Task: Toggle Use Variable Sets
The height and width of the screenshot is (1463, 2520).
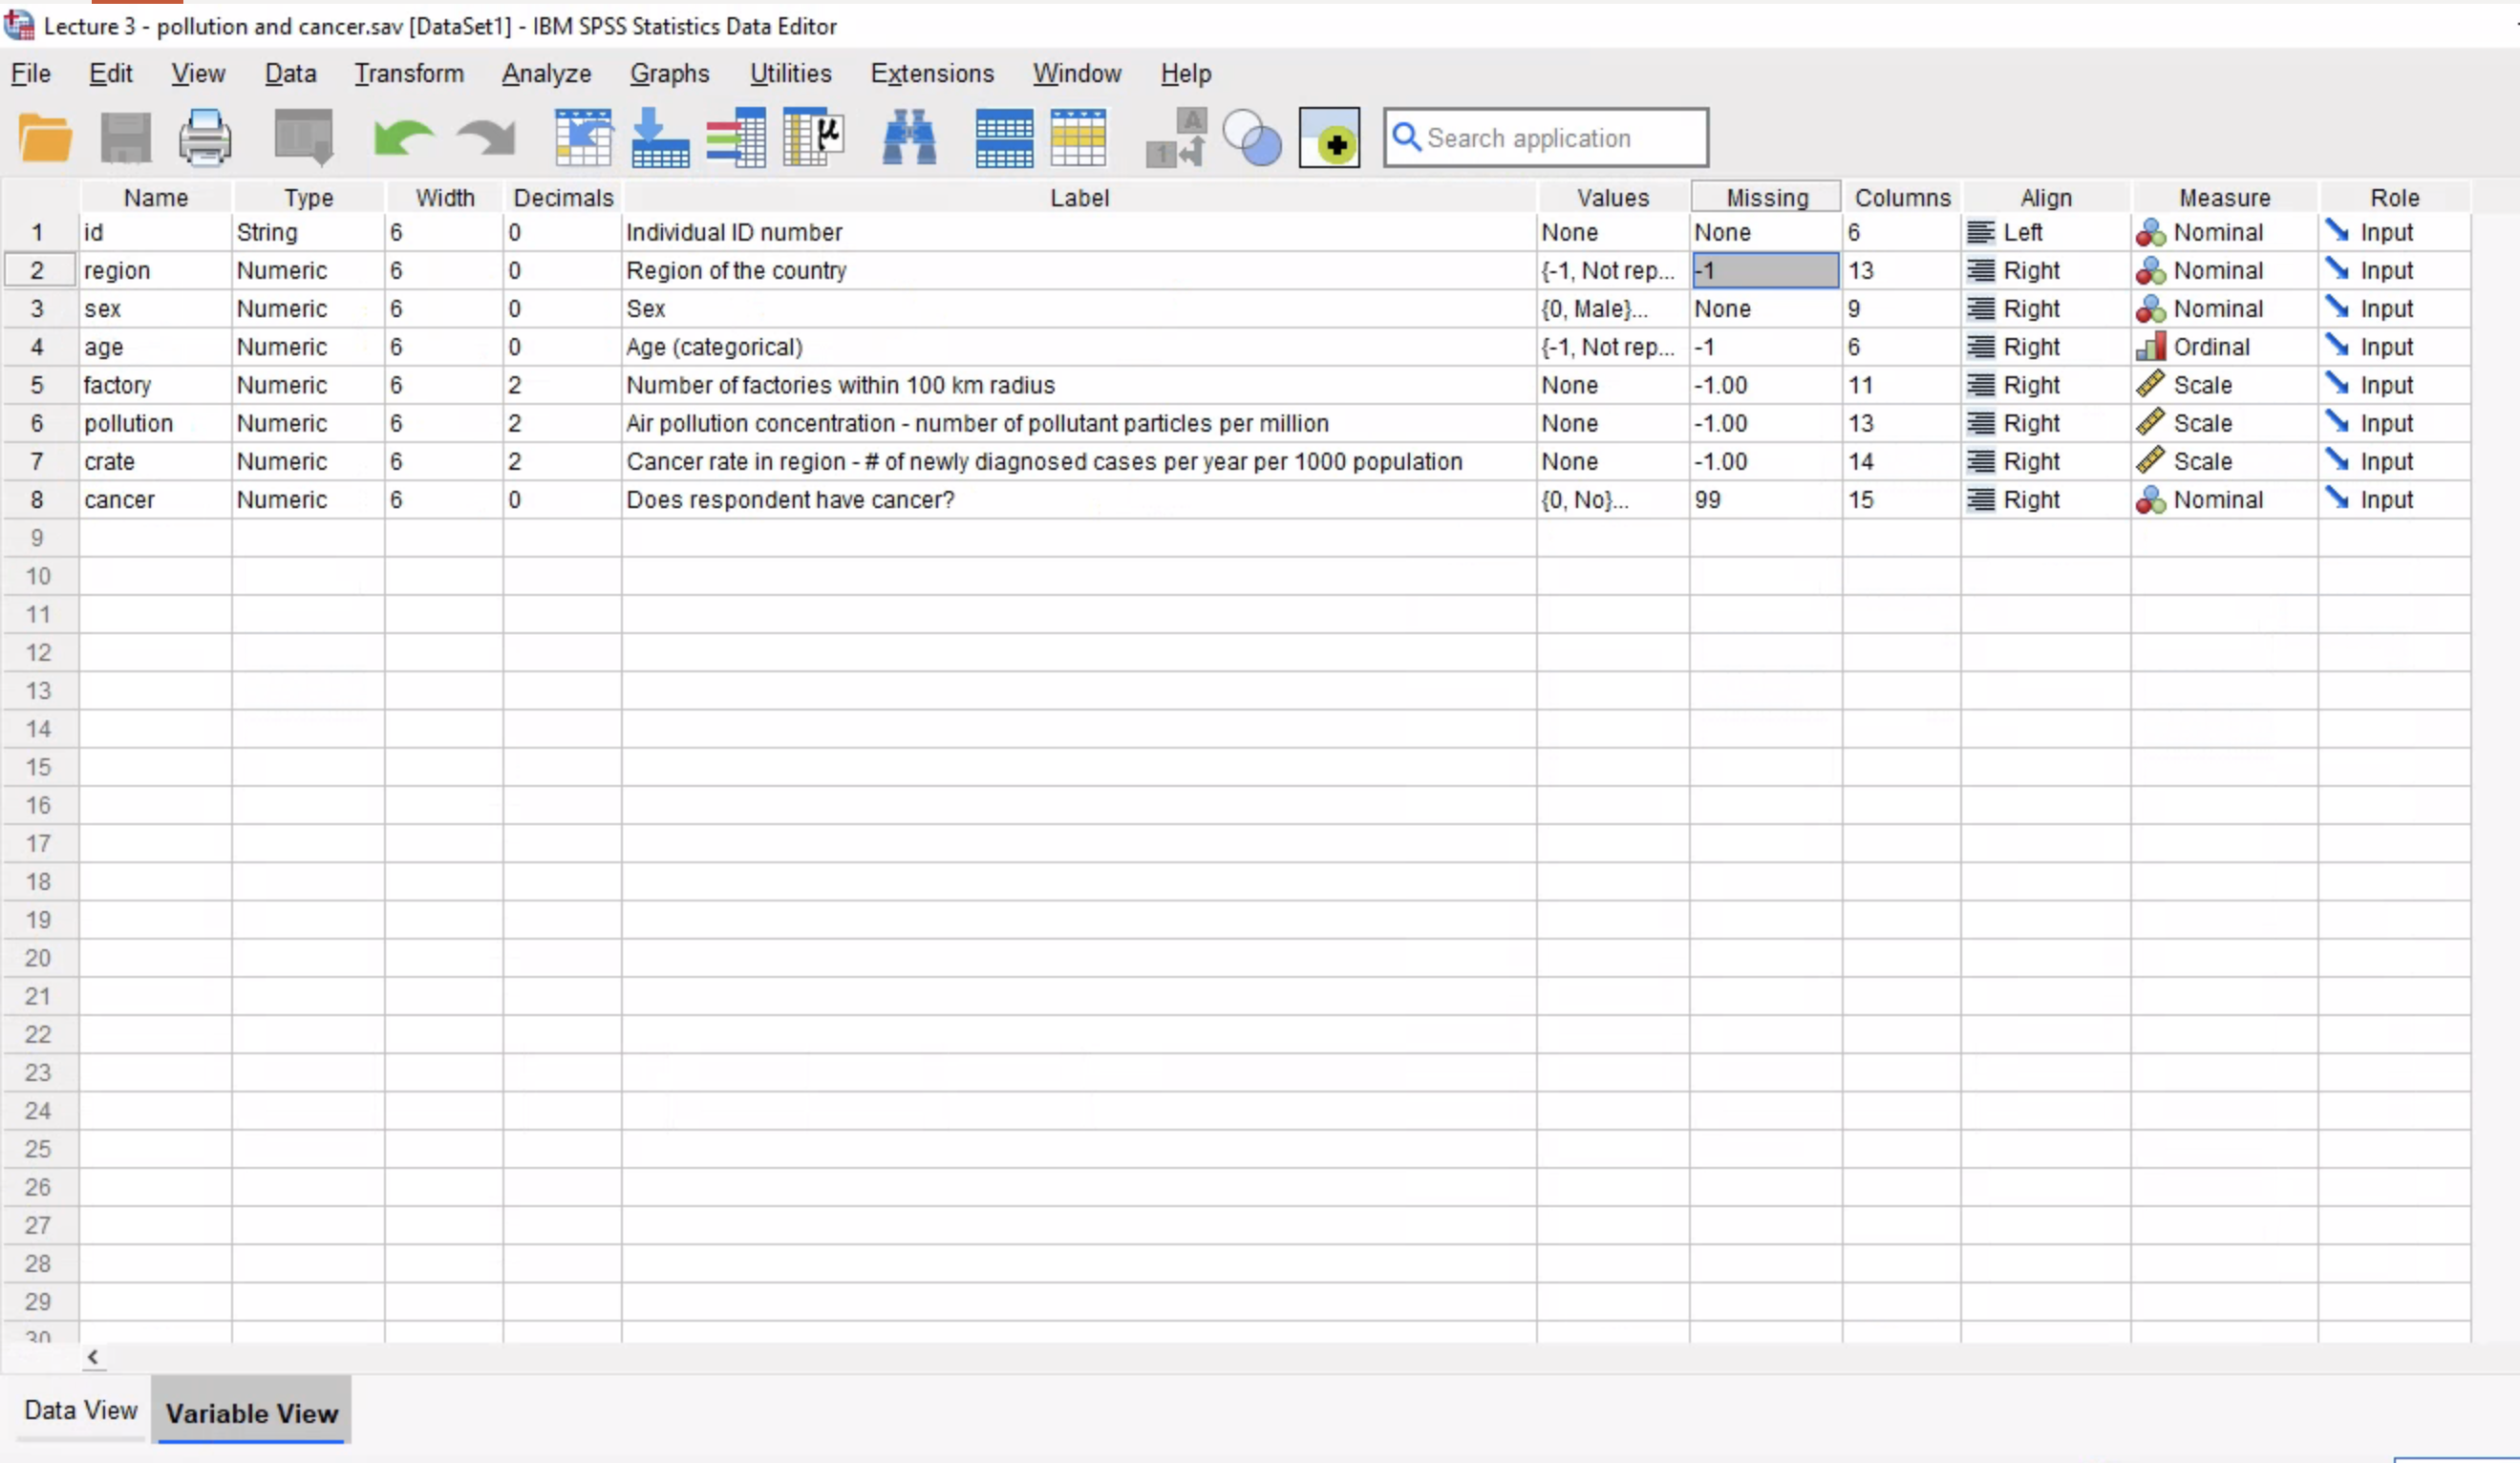Action: pos(1252,137)
